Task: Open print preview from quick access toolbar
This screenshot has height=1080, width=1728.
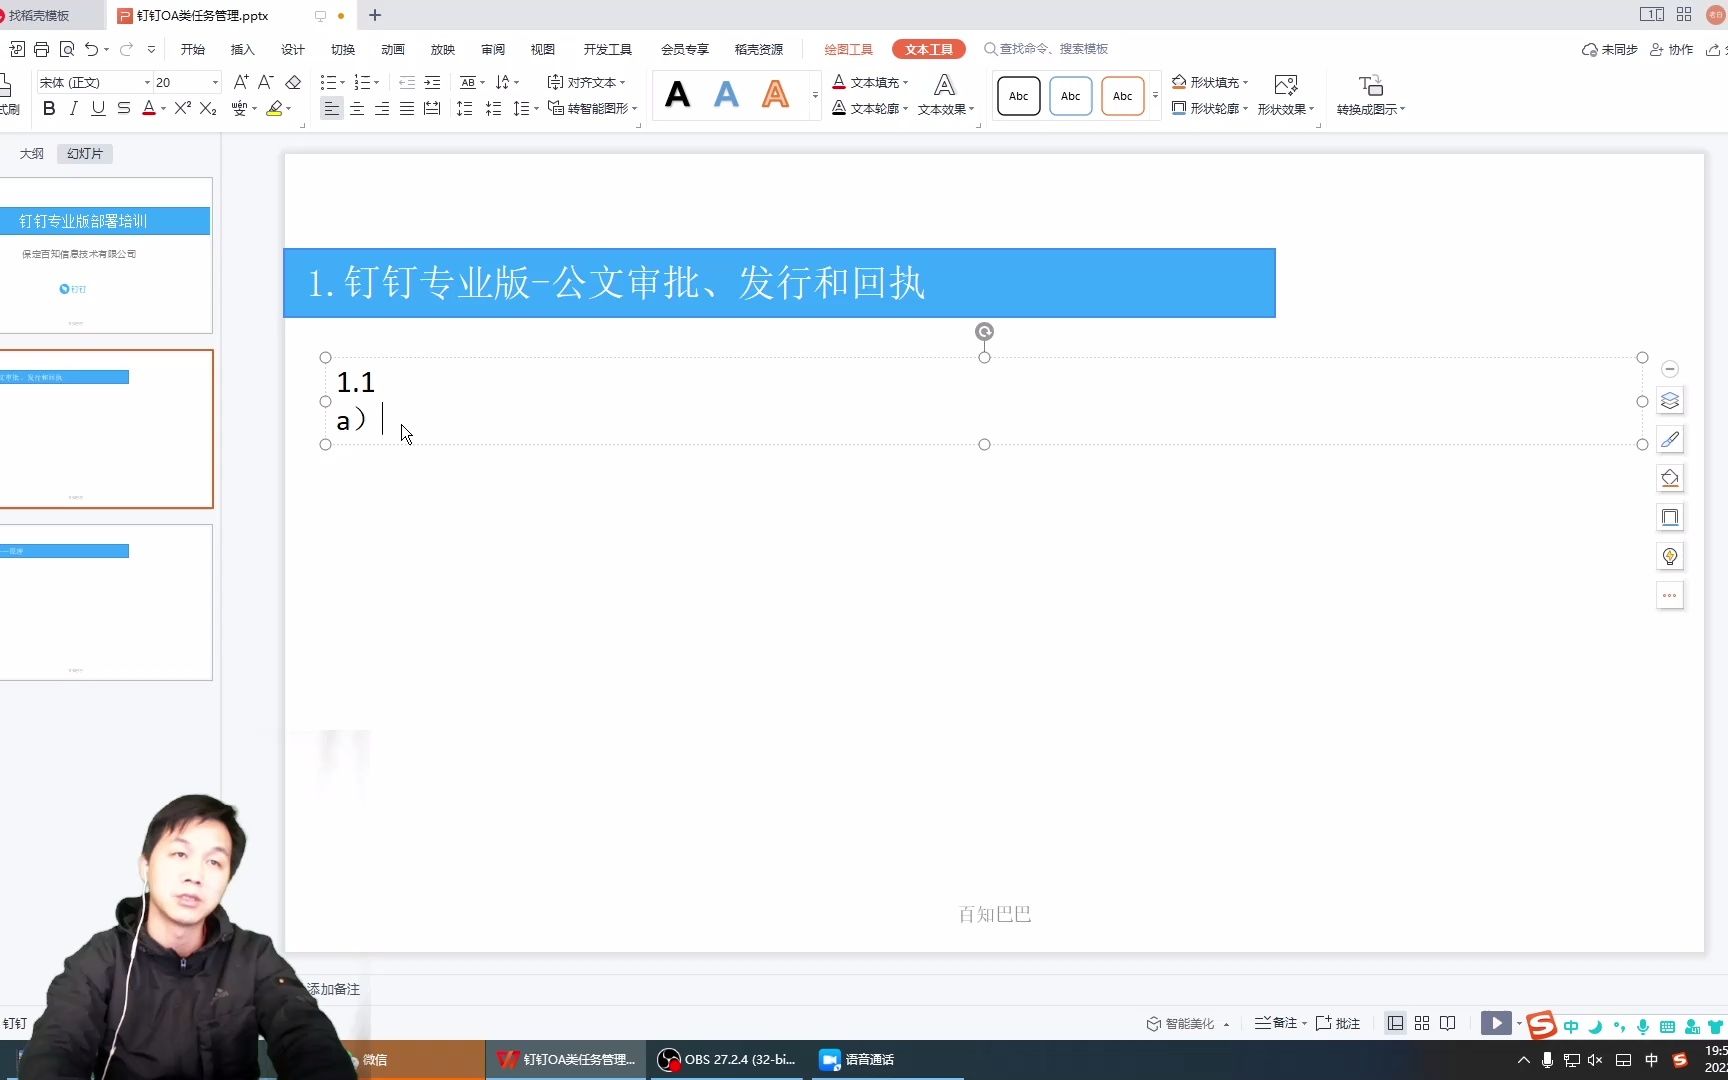Action: coord(67,49)
